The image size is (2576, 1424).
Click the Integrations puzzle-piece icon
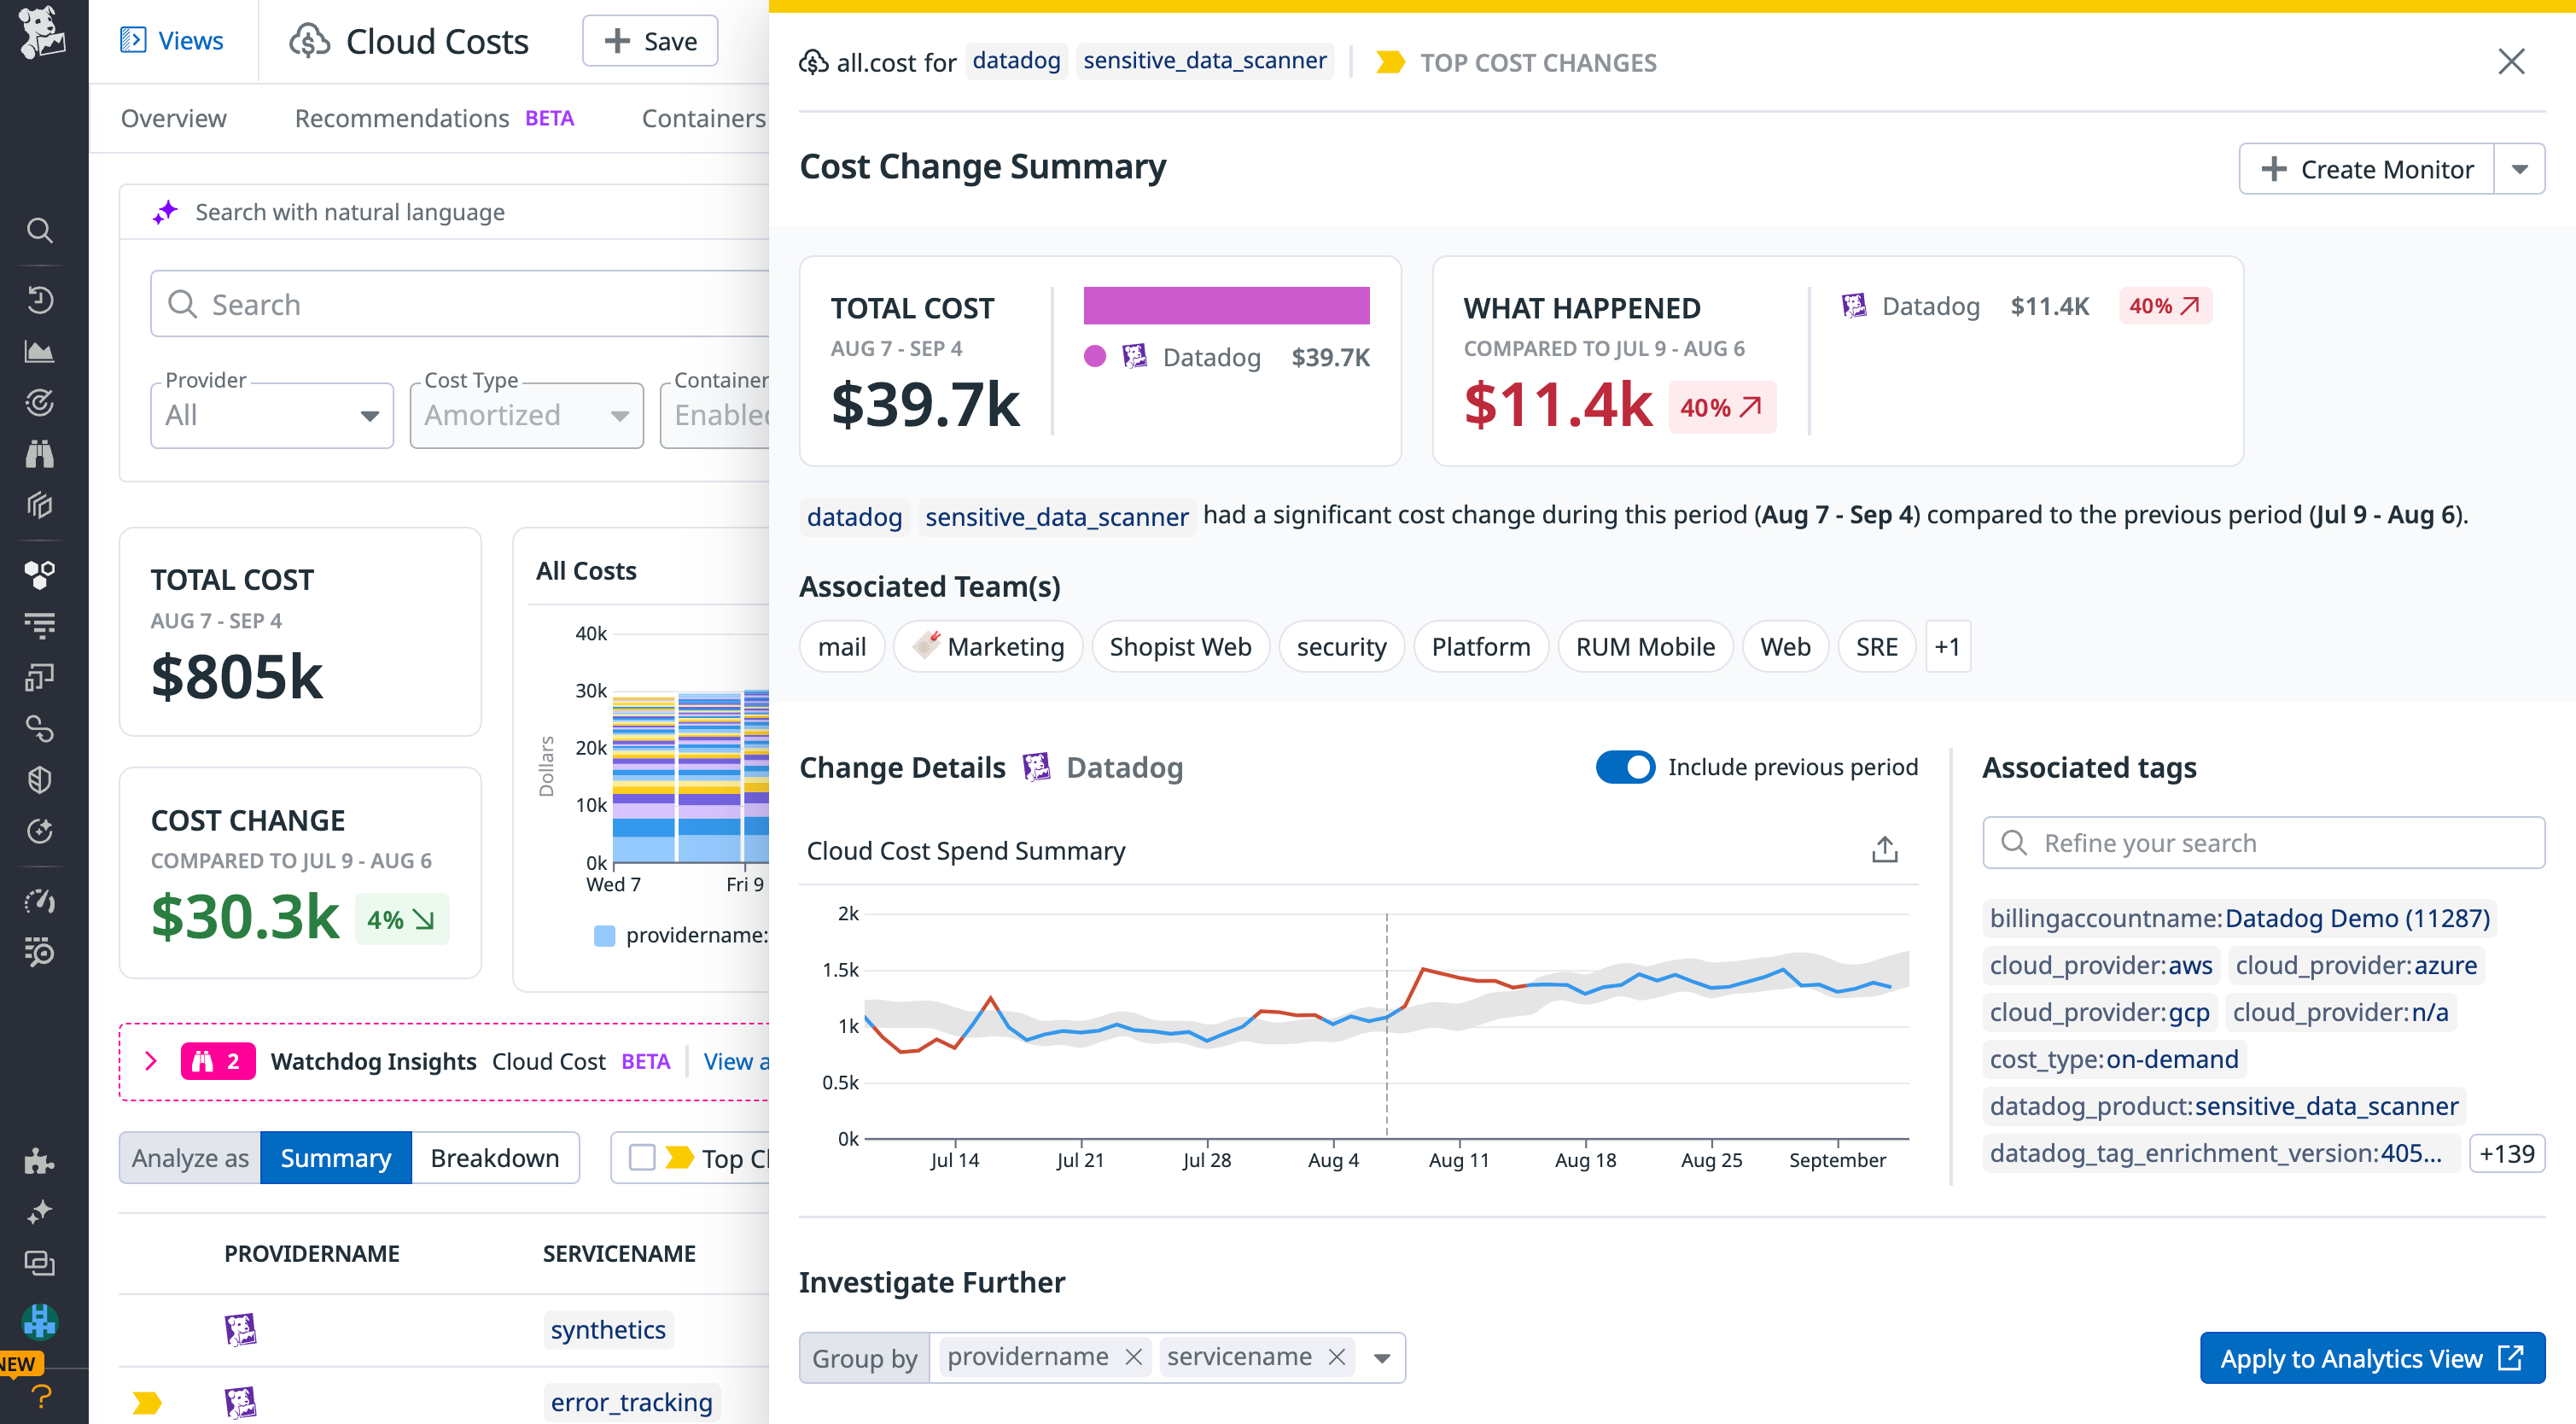click(40, 1161)
